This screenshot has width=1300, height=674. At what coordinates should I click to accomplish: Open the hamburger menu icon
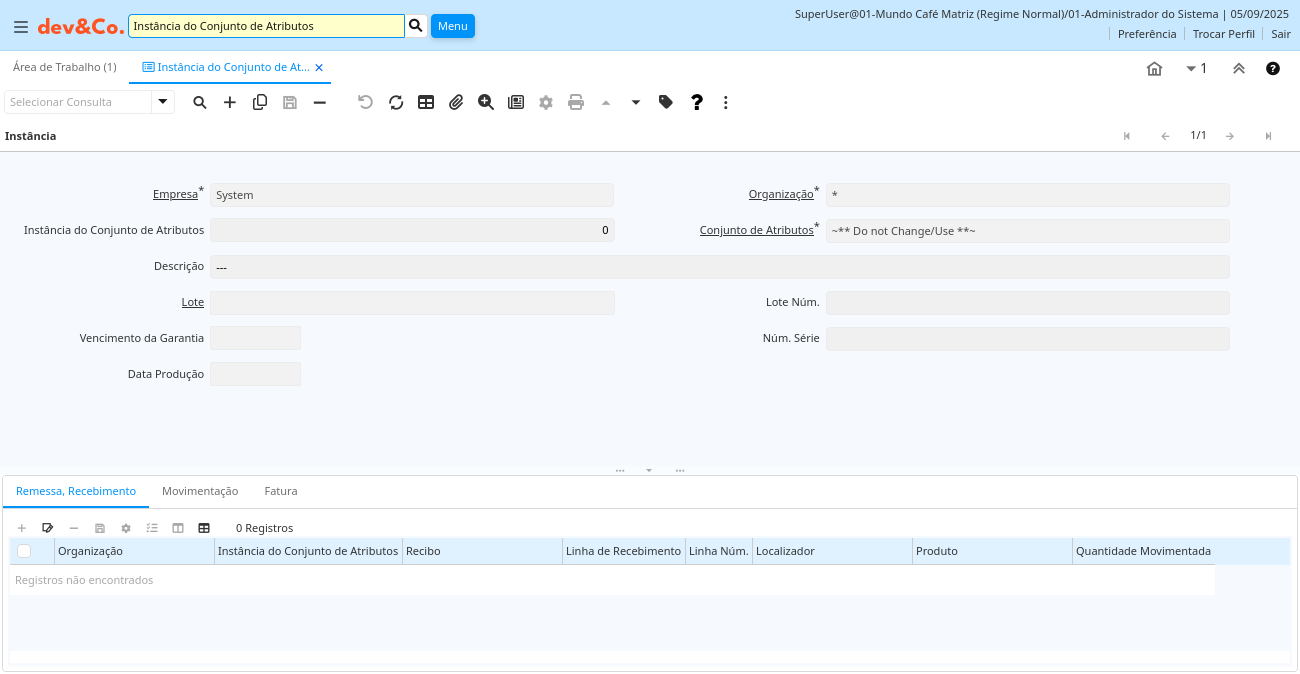21,27
